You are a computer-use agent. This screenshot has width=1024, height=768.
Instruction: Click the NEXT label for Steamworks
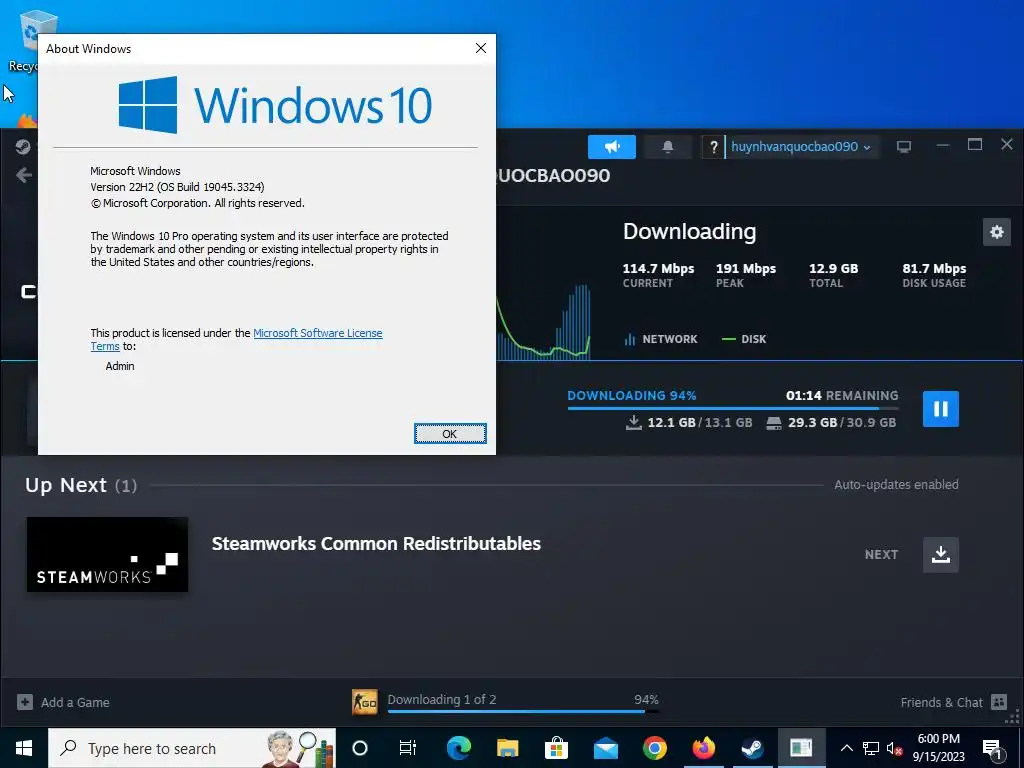pyautogui.click(x=882, y=554)
